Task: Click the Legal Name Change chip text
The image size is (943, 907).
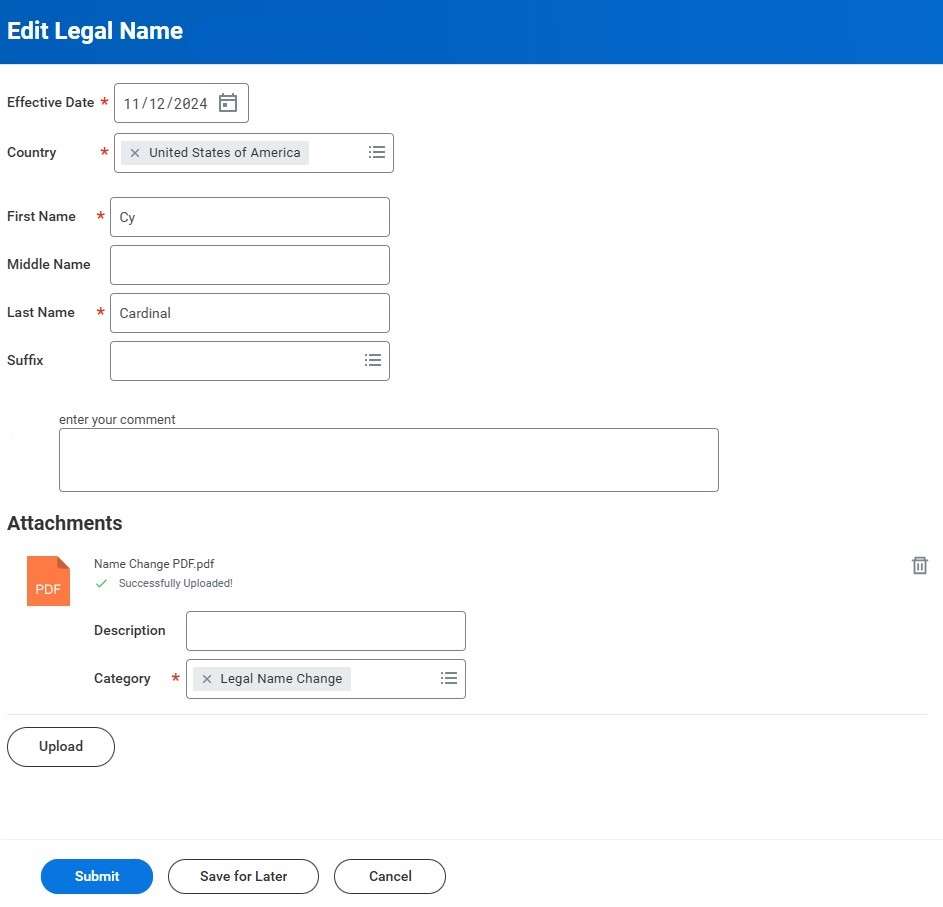Action: coord(281,679)
